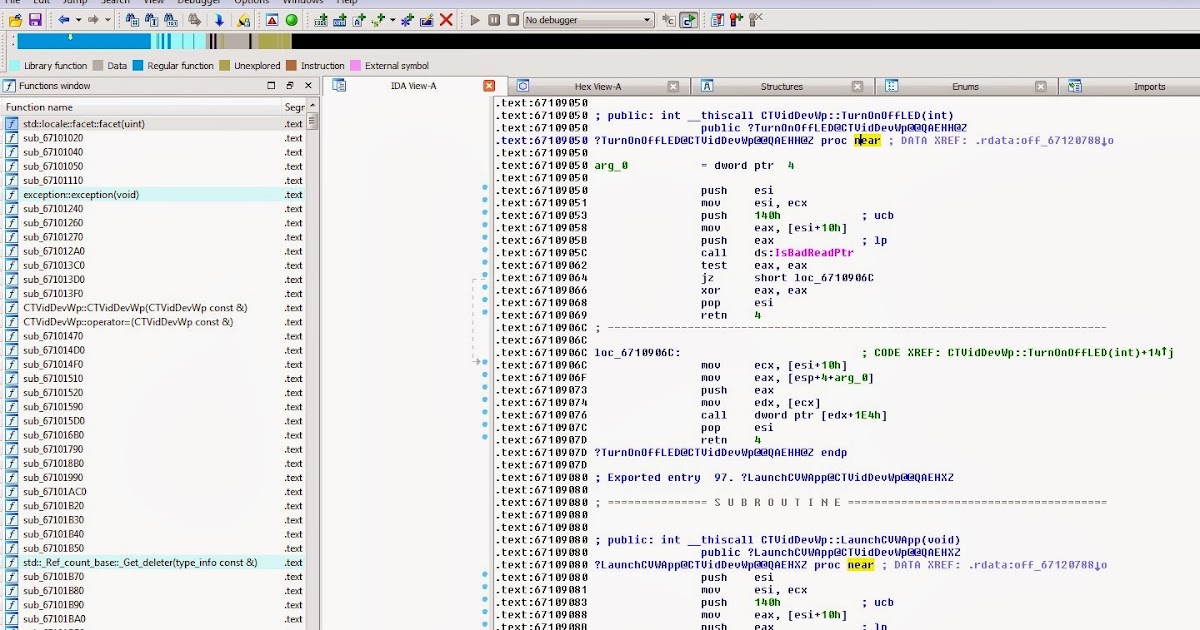
Task: Open the back-history dropdown arrow
Action: point(77,20)
